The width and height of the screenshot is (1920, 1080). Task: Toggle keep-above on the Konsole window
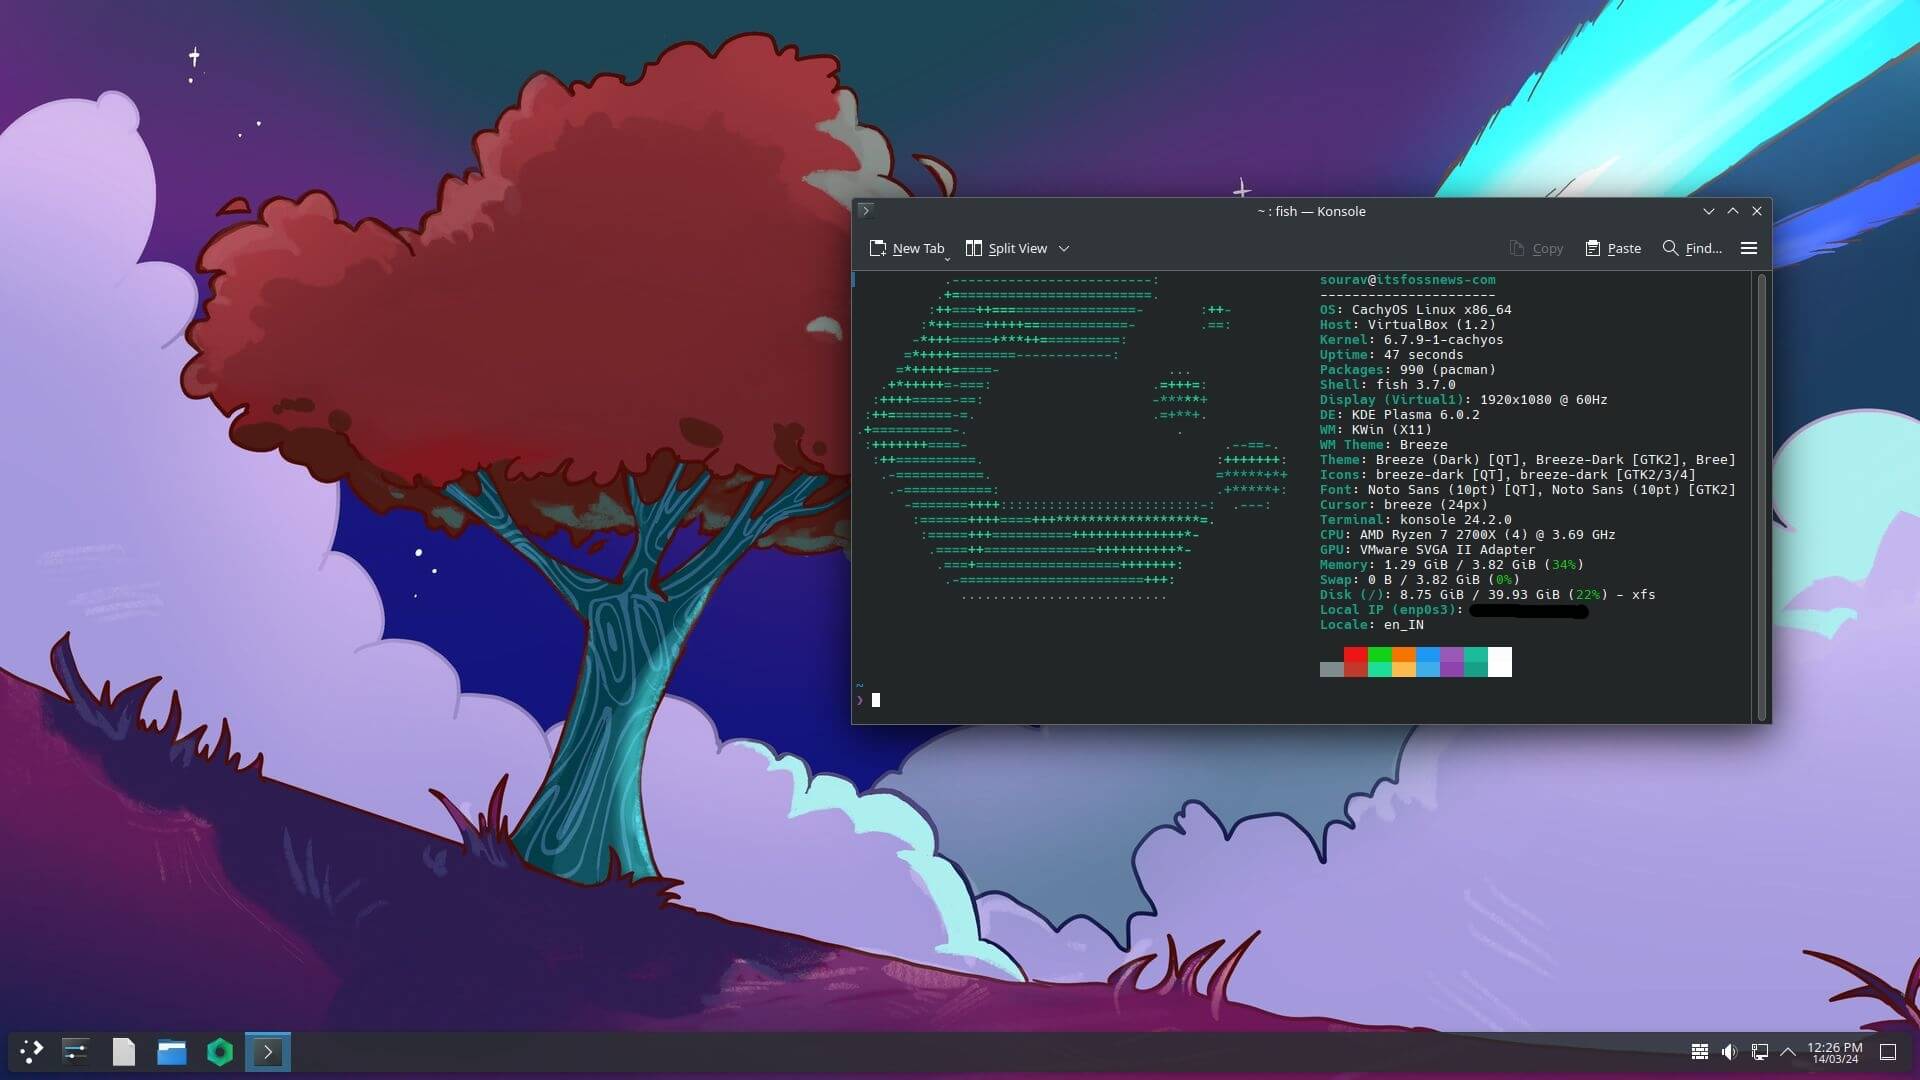point(1733,211)
